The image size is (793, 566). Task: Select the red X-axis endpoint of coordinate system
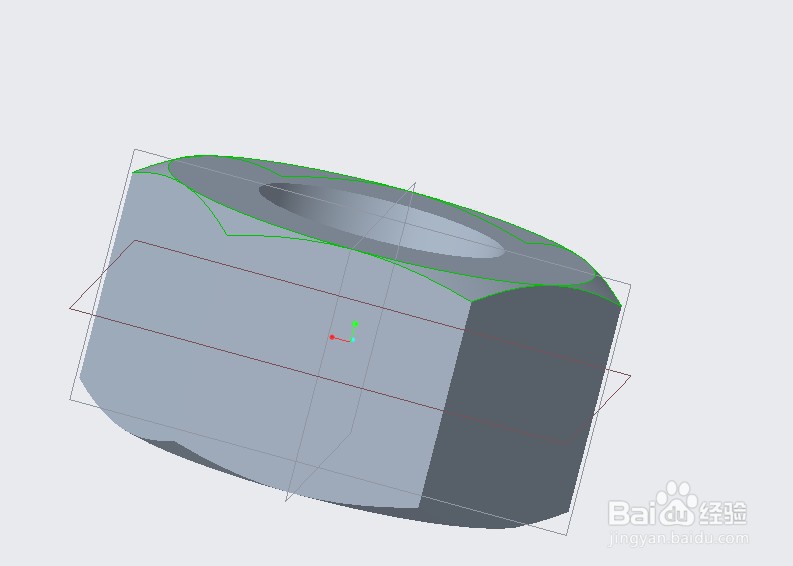332,337
